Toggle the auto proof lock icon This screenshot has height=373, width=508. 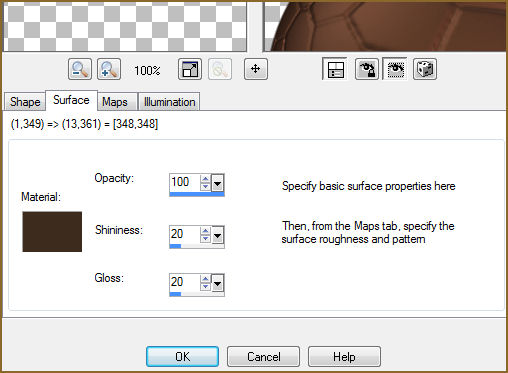point(367,69)
